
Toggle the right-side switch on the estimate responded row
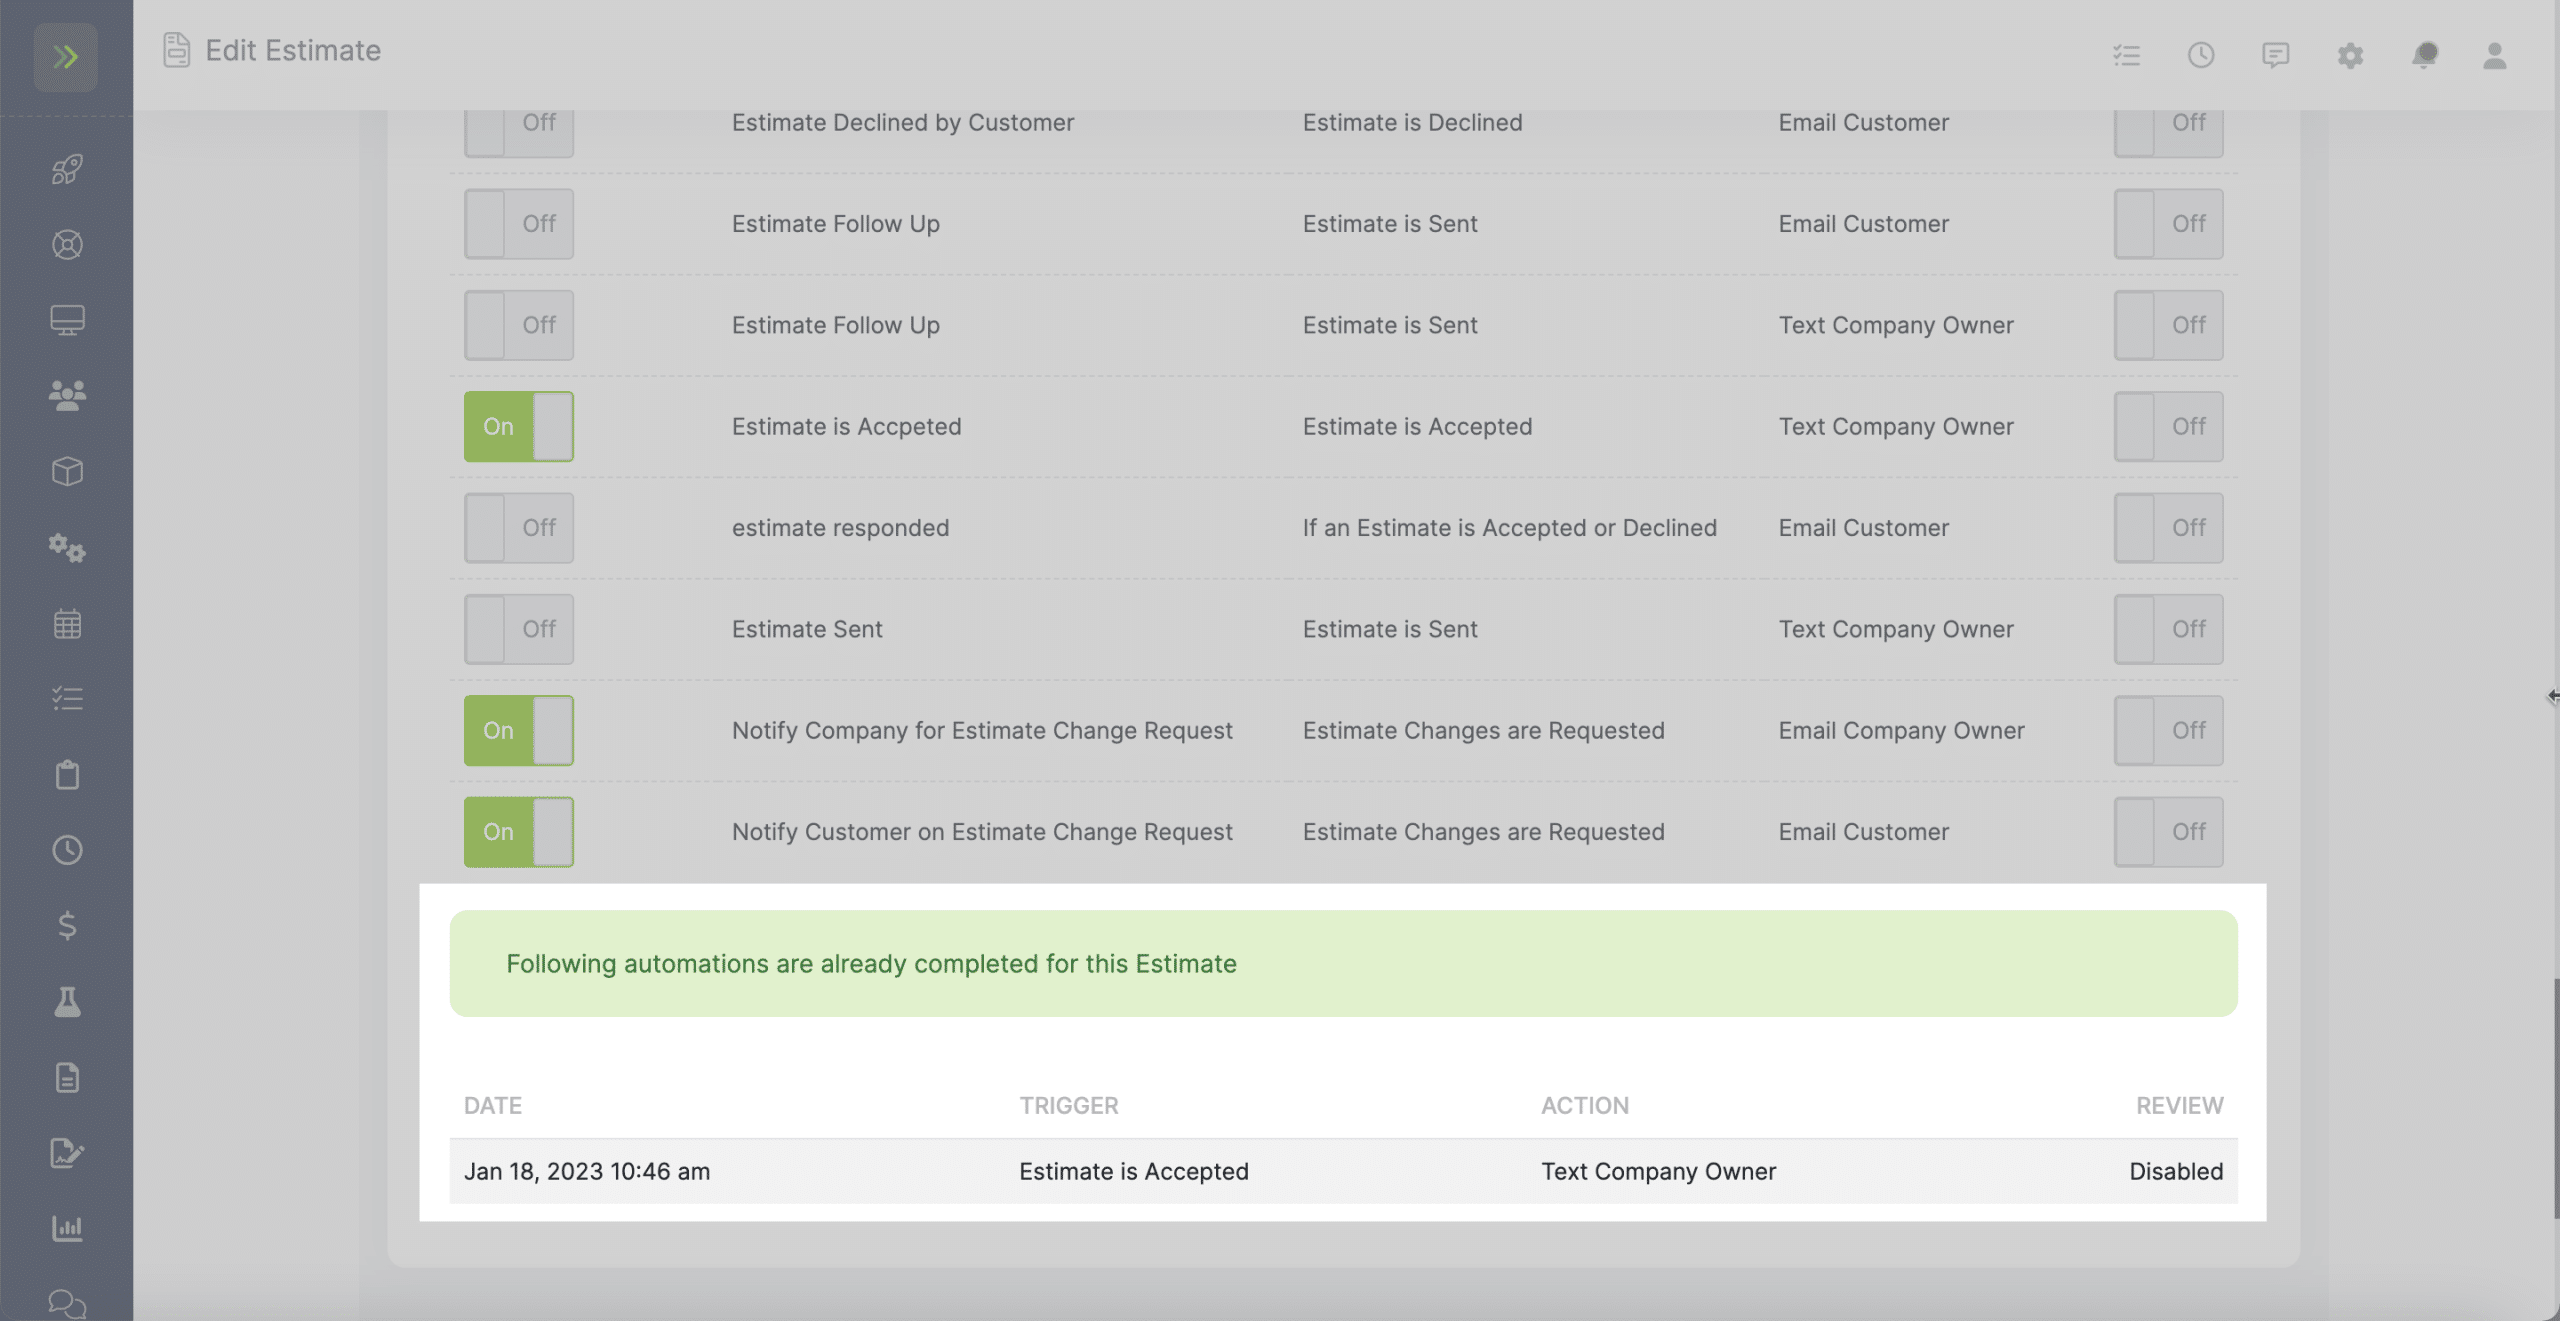[2168, 528]
